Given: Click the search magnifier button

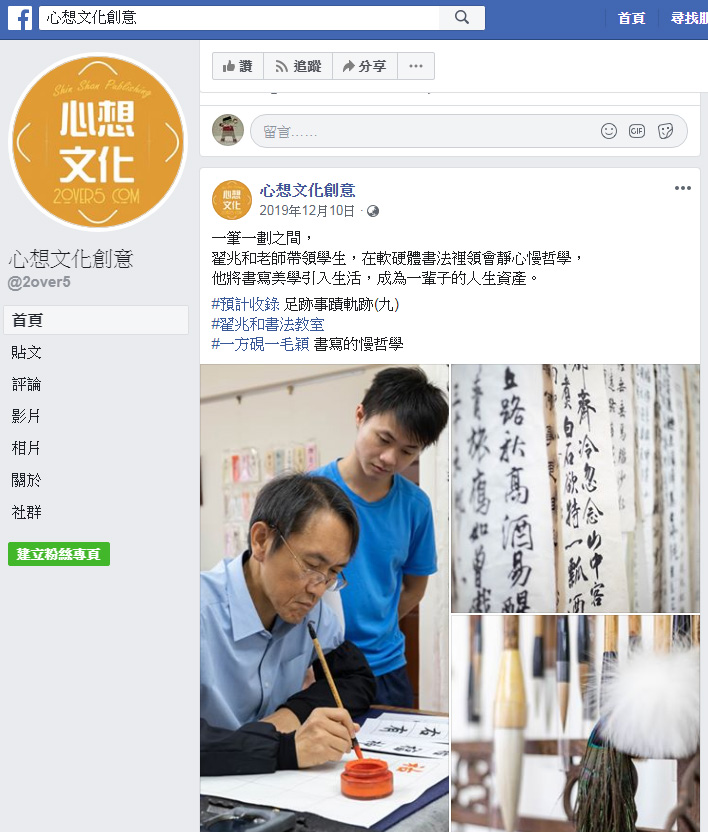Looking at the screenshot, I should pyautogui.click(x=462, y=18).
